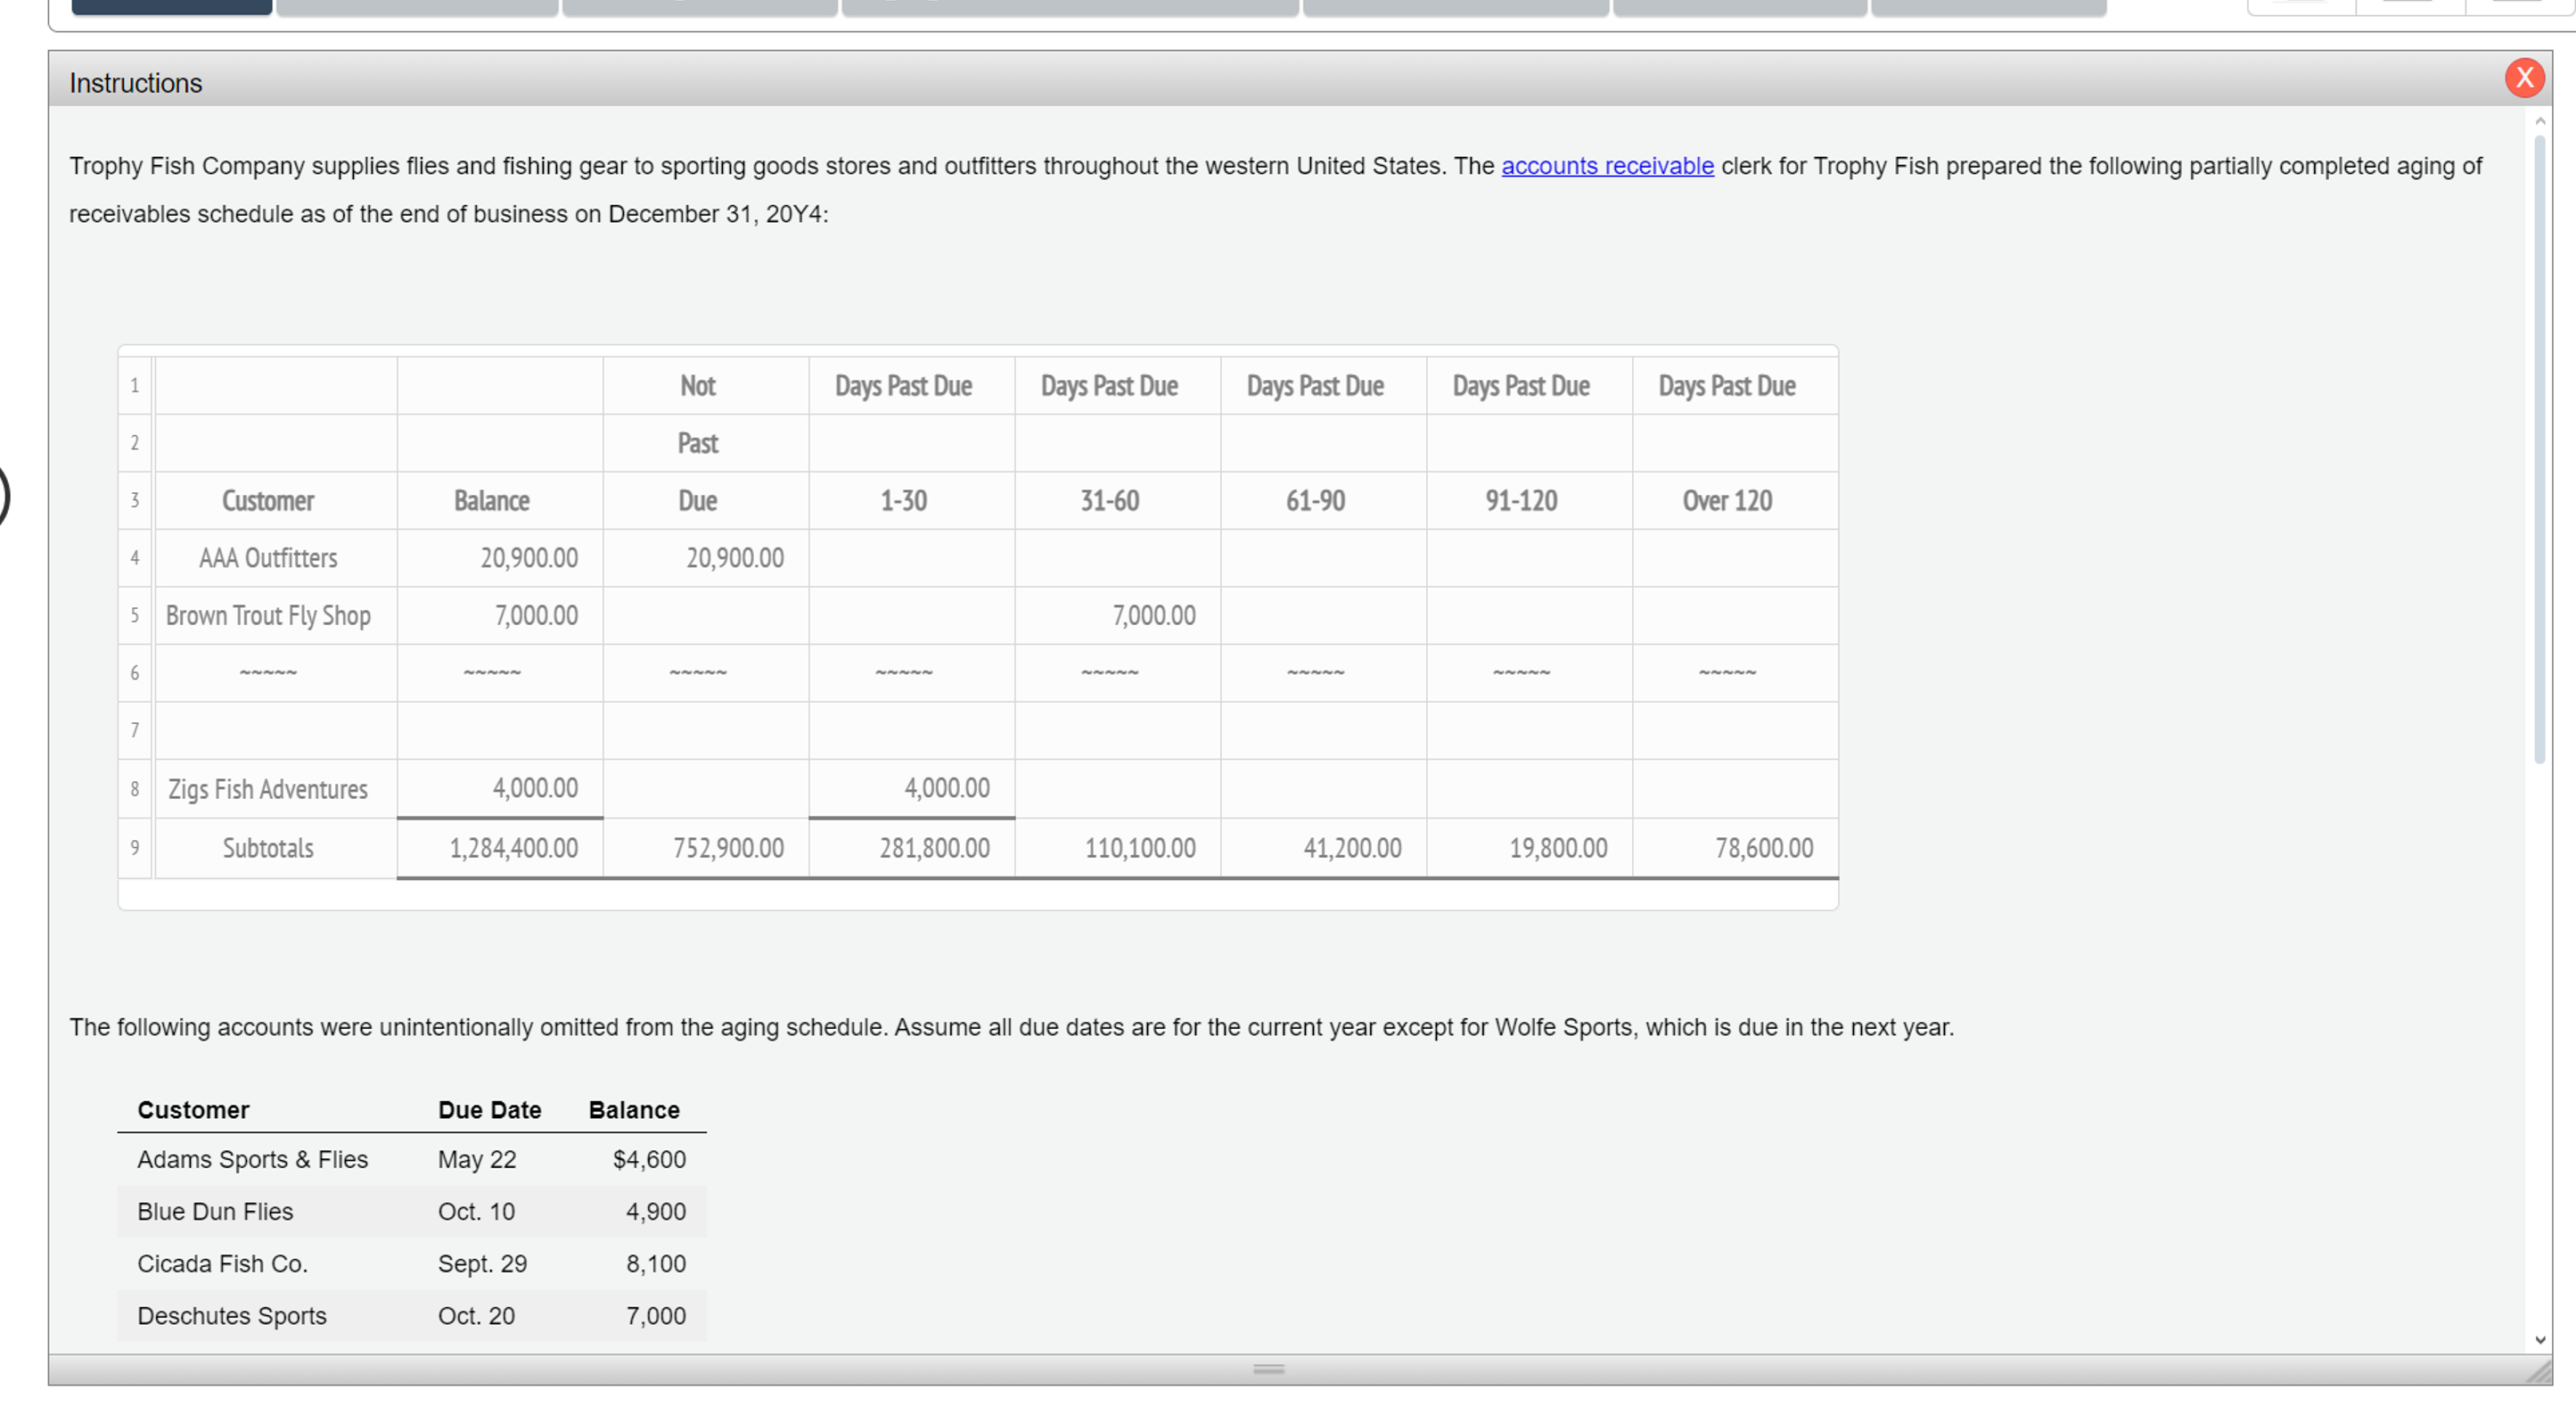Close the Instructions panel with red X
Screen dimensions: 2576x1407
coord(2523,78)
